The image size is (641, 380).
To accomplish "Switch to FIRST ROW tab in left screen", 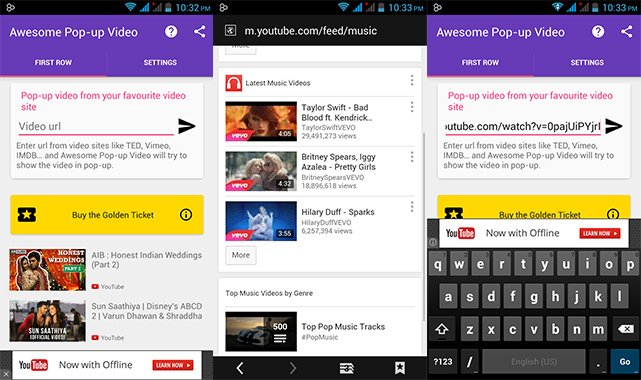I will click(53, 63).
